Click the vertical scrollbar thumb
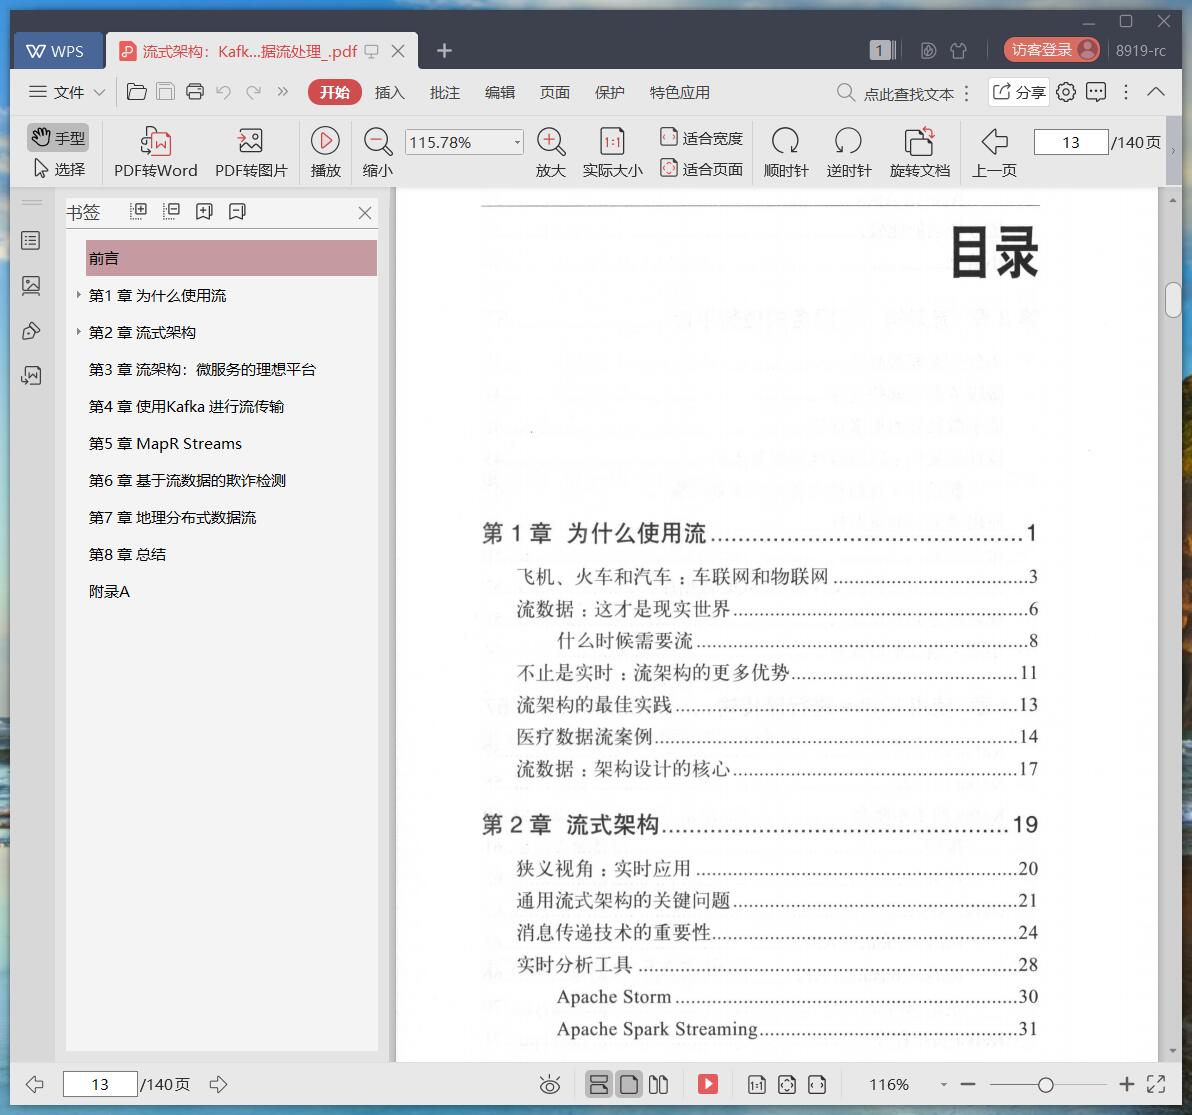This screenshot has height=1115, width=1192. (1173, 299)
